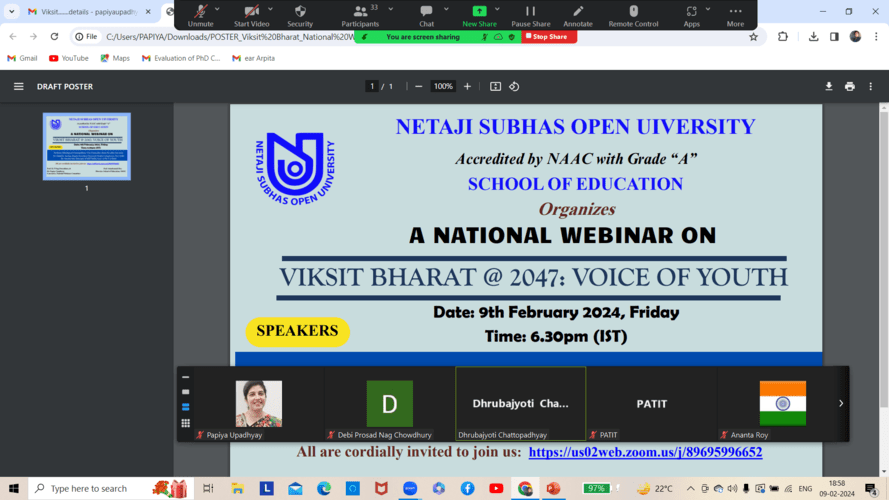Open Microsoft Edge from taskbar
The width and height of the screenshot is (889, 500).
click(324, 488)
